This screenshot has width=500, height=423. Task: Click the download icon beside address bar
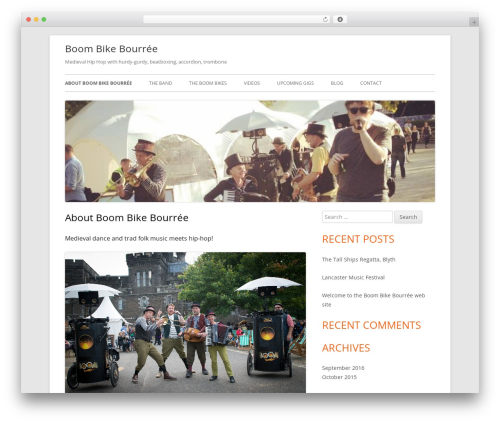coord(340,20)
